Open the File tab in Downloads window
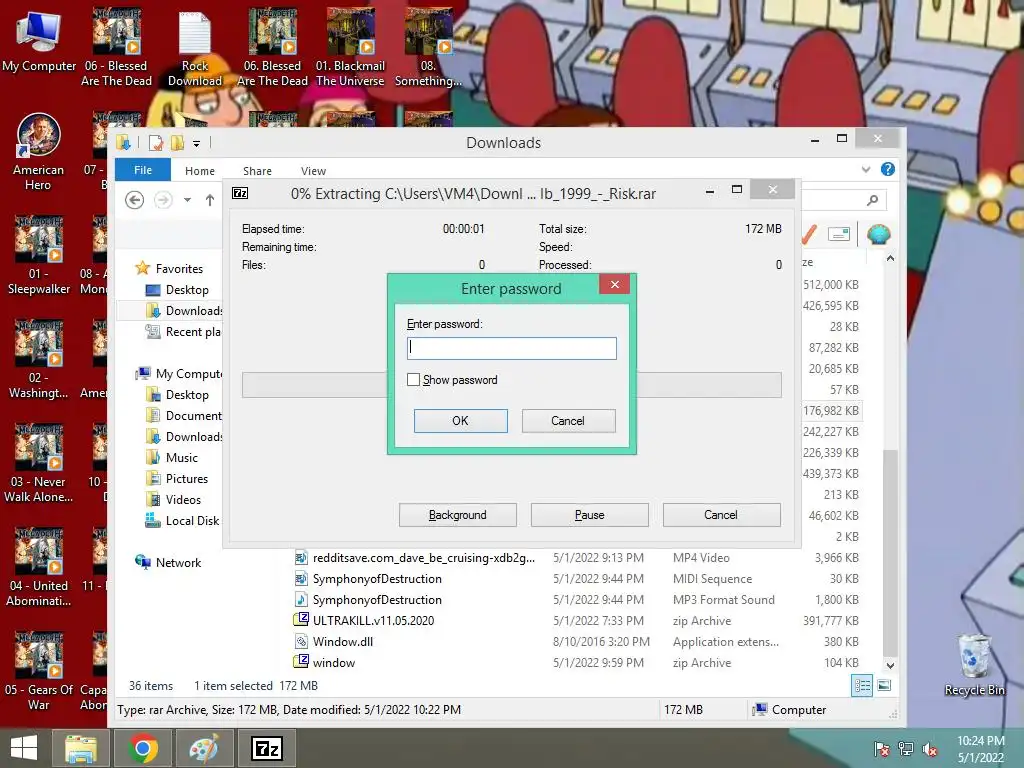The height and width of the screenshot is (768, 1024). tap(142, 170)
